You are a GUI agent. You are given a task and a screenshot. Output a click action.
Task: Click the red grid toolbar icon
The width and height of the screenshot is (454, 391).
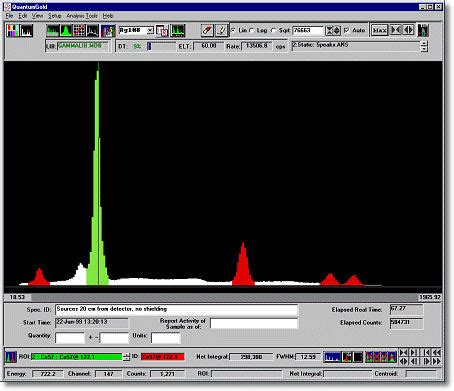click(x=79, y=31)
